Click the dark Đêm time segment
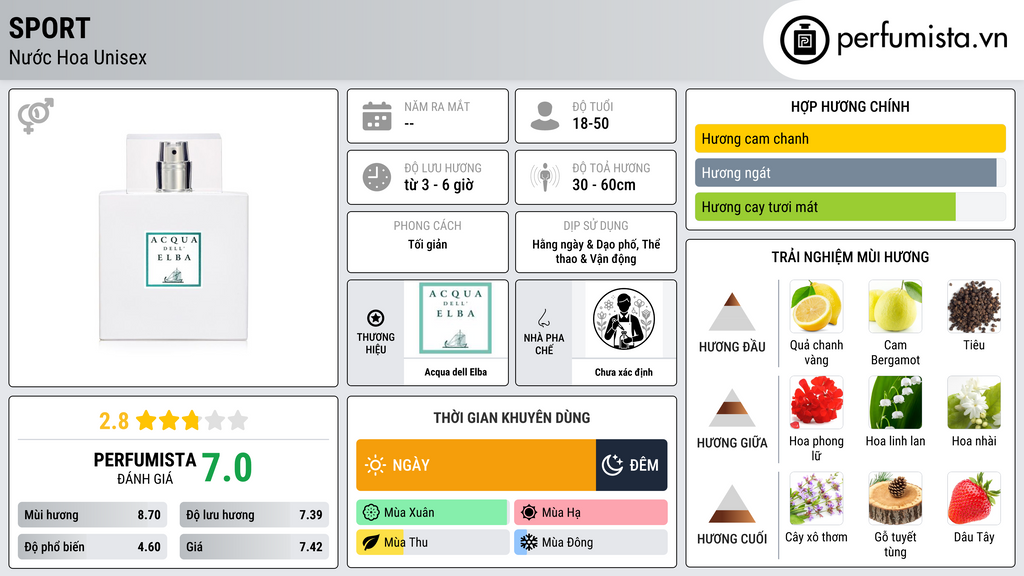Viewport: 1024px width, 576px height. point(632,465)
